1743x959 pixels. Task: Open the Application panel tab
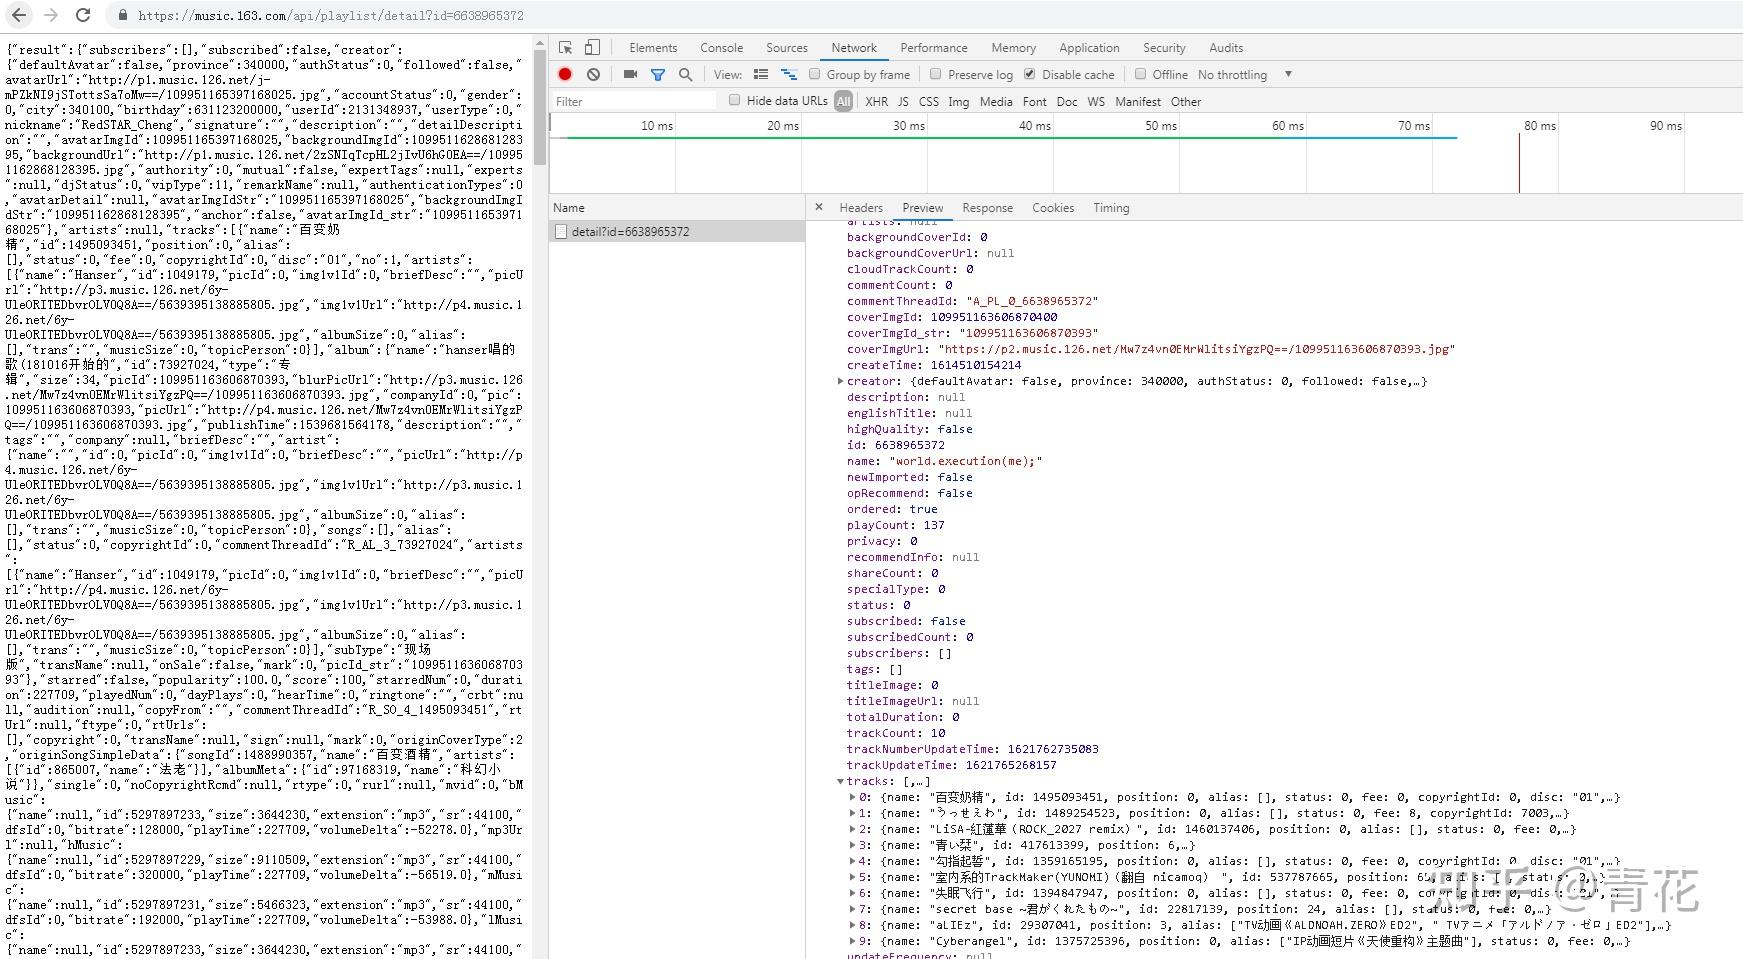pos(1089,48)
